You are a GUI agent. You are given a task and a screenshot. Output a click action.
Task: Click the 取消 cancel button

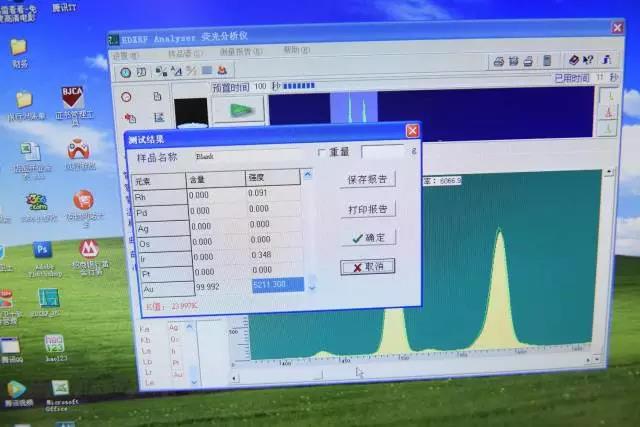[367, 267]
